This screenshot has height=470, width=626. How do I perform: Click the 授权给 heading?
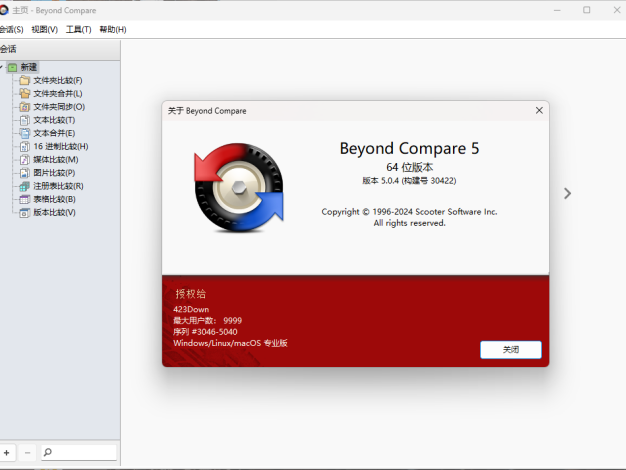(x=190, y=294)
